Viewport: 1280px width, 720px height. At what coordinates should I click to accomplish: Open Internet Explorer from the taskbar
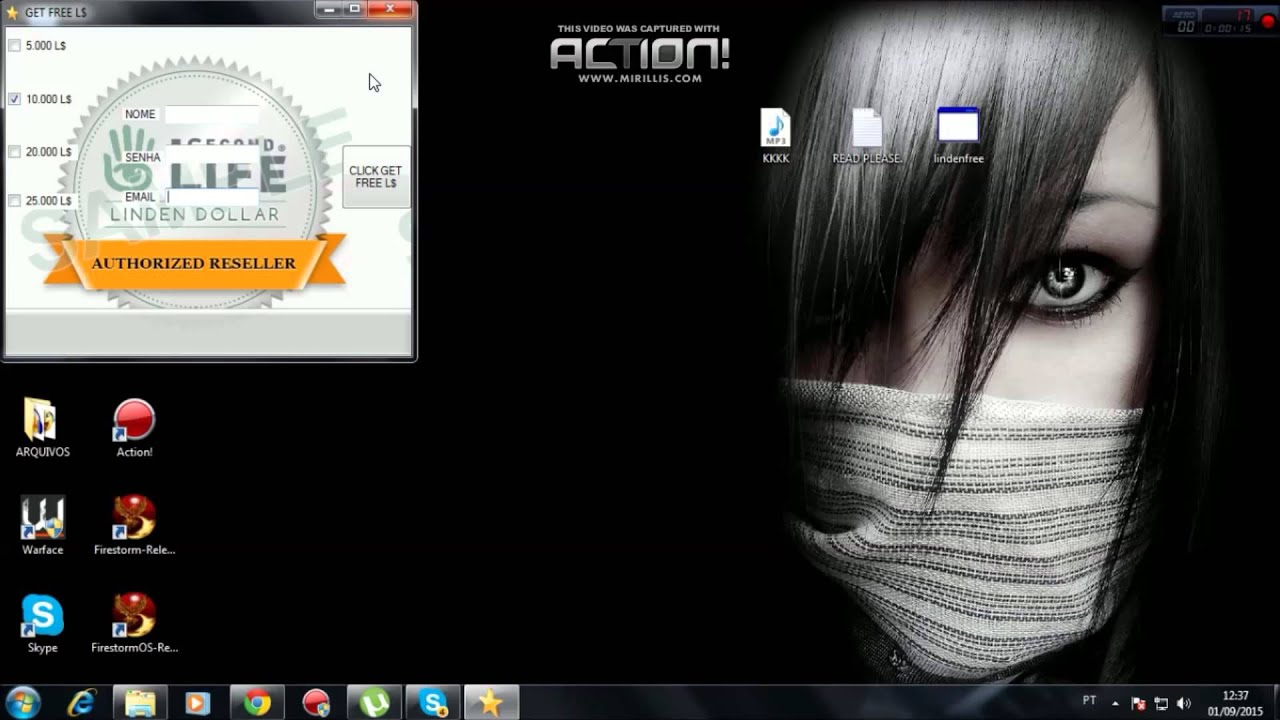(x=81, y=703)
